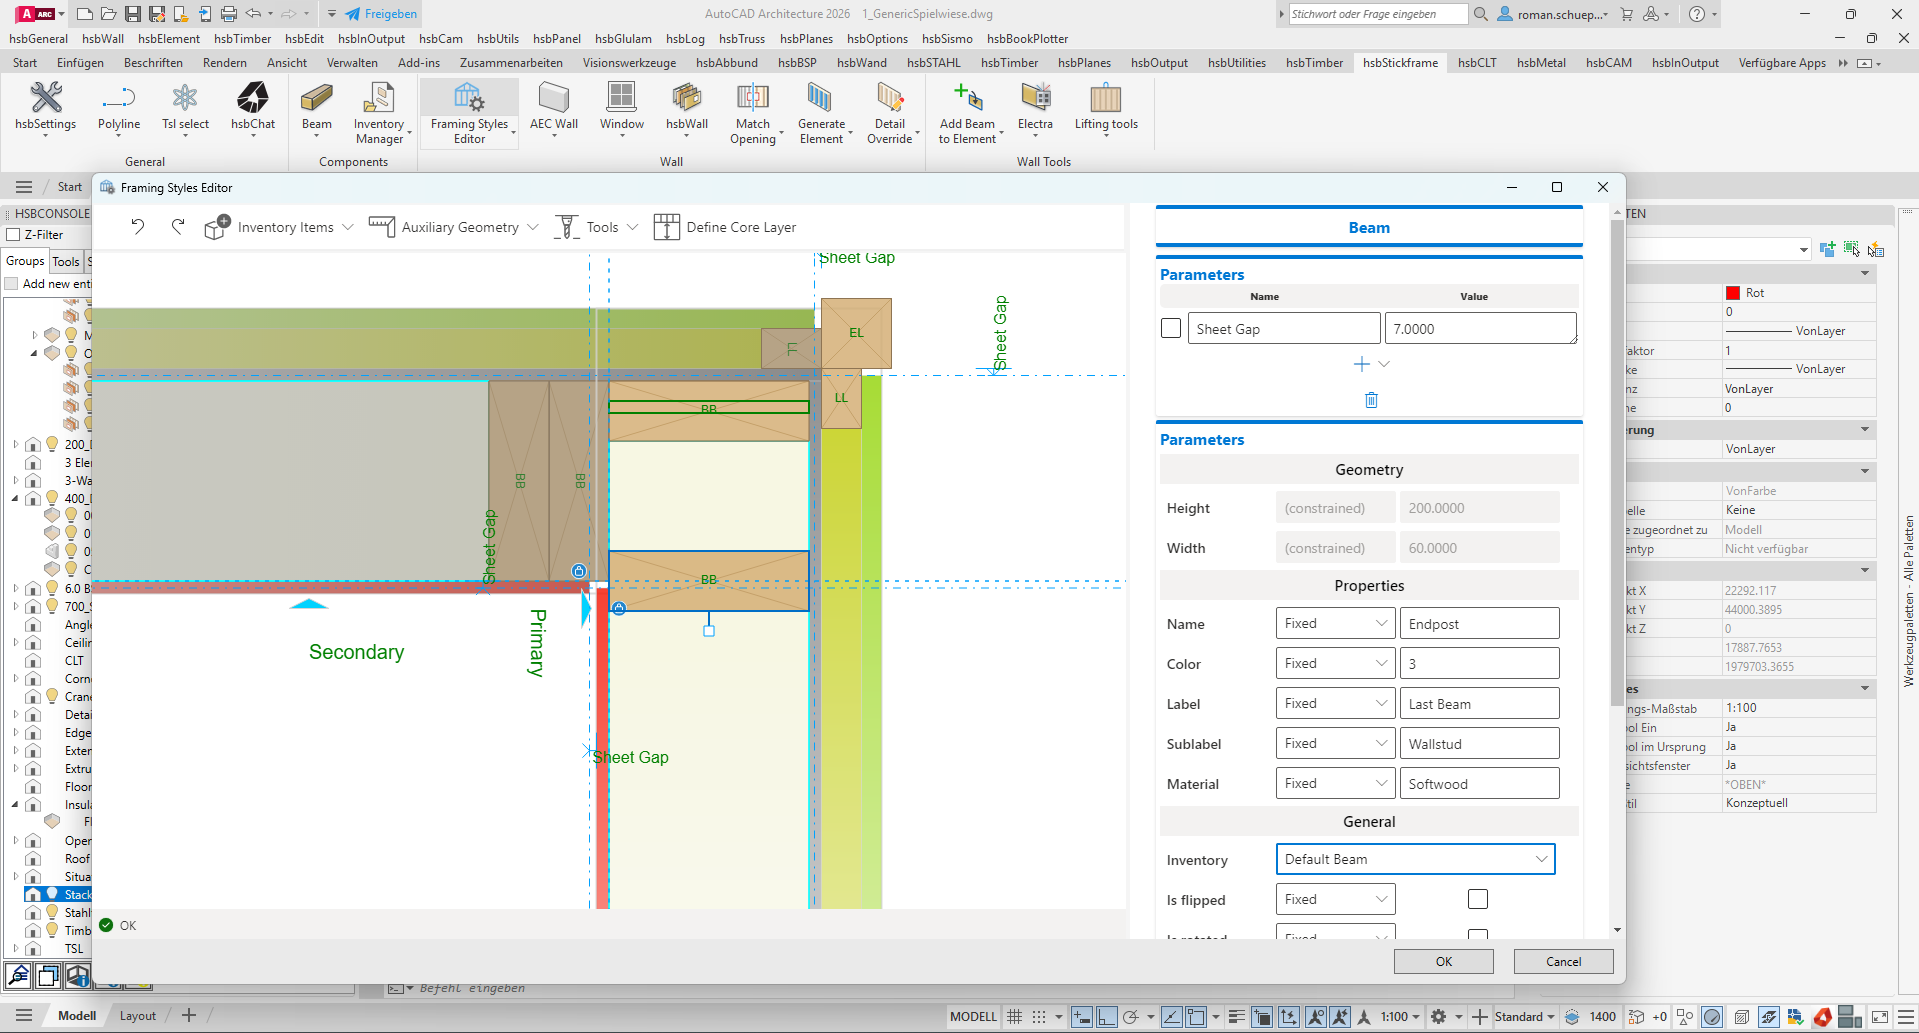Confirm the dialog with OK button
This screenshot has width=1919, height=1033.
(x=1443, y=961)
